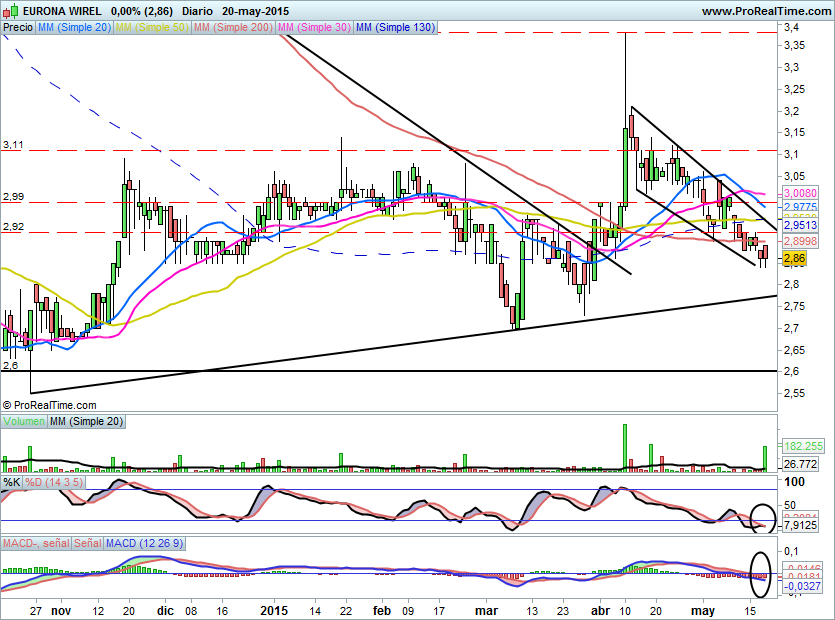
Task: Click the -0,0327 MACD value tag
Action: pyautogui.click(x=802, y=586)
